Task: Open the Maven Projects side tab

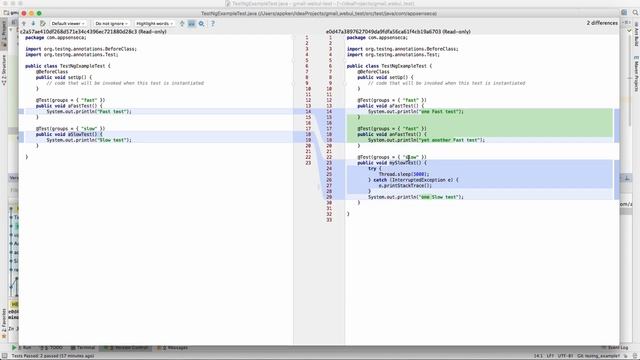Action: tap(636, 74)
